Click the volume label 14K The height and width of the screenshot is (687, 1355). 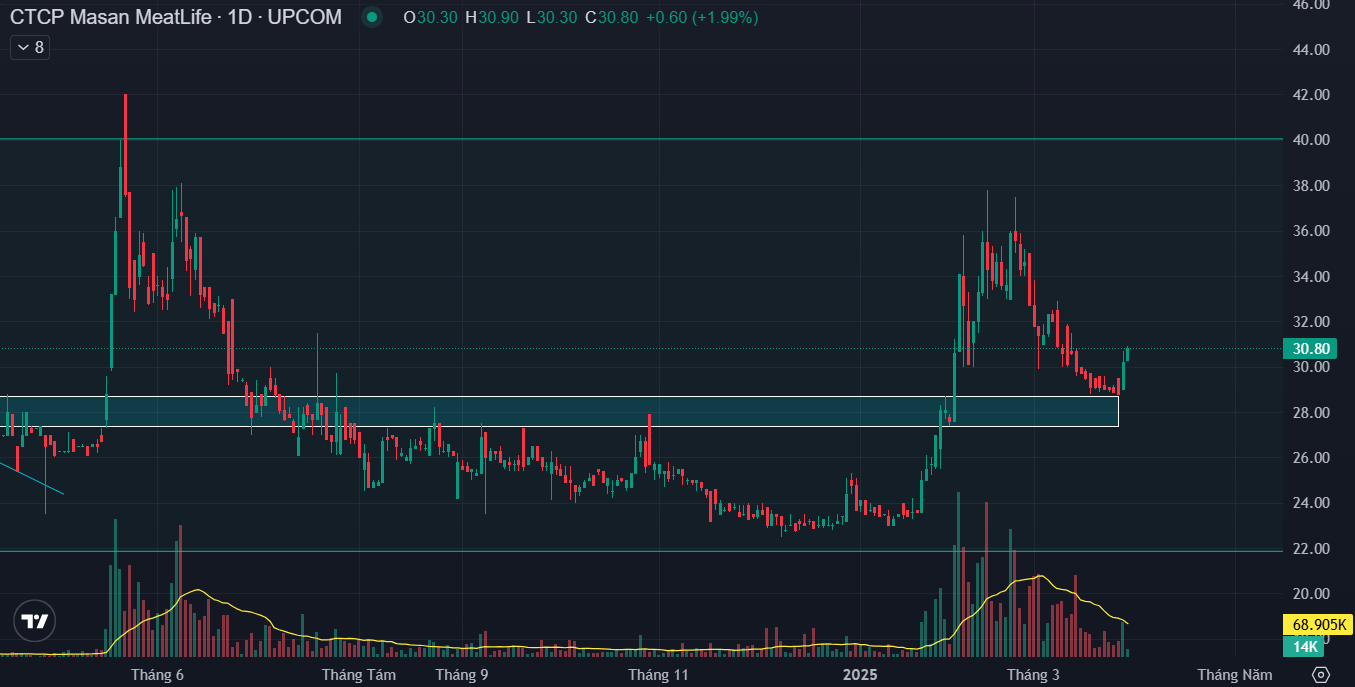pos(1305,647)
